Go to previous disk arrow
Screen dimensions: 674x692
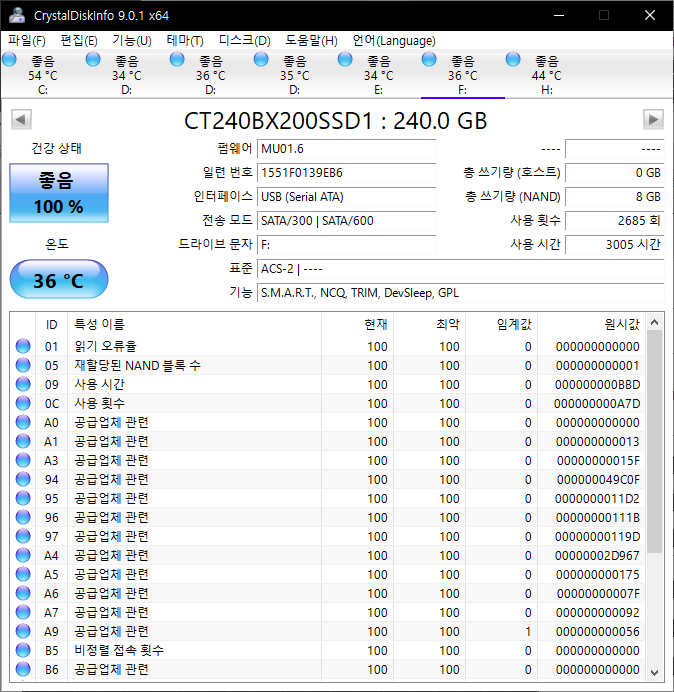point(21,119)
